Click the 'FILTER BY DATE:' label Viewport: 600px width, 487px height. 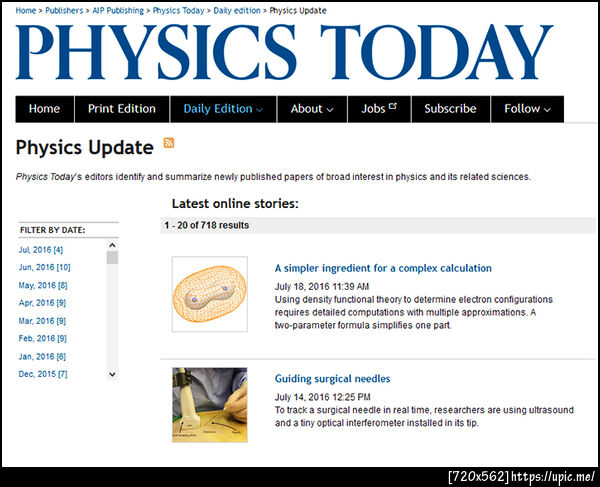tap(52, 230)
